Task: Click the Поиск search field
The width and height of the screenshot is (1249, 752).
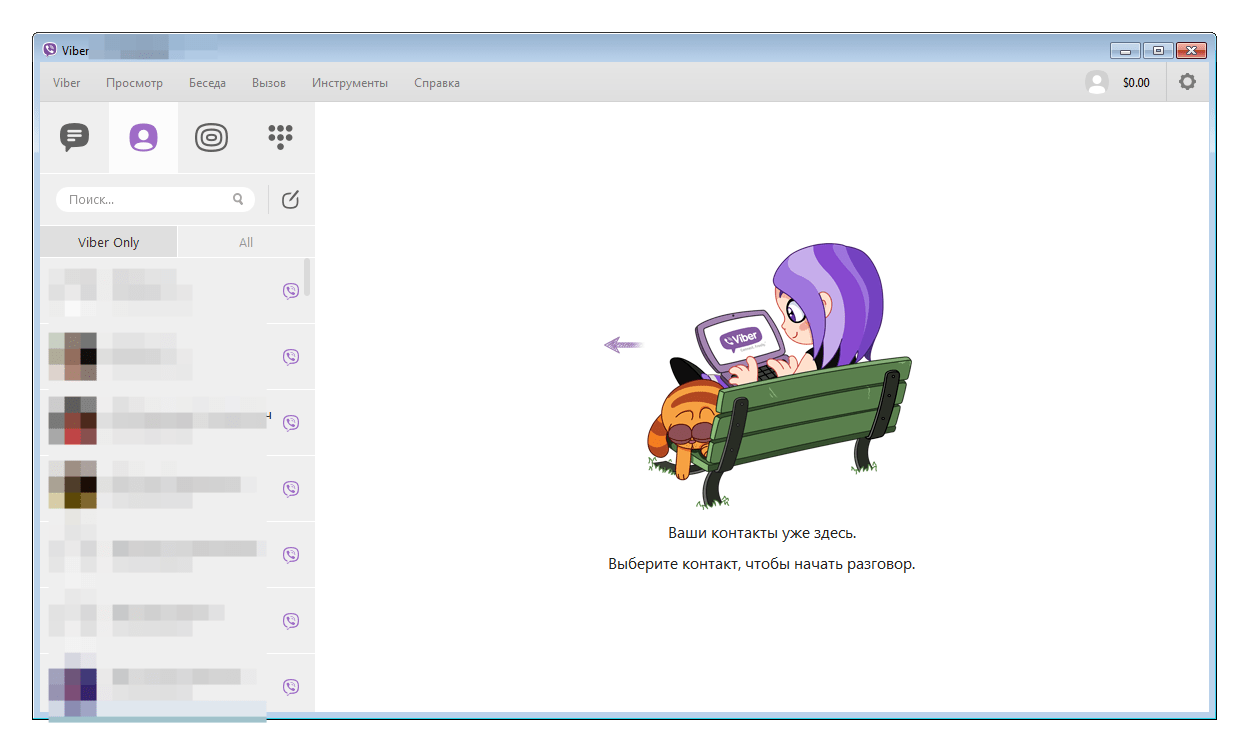Action: [145, 200]
